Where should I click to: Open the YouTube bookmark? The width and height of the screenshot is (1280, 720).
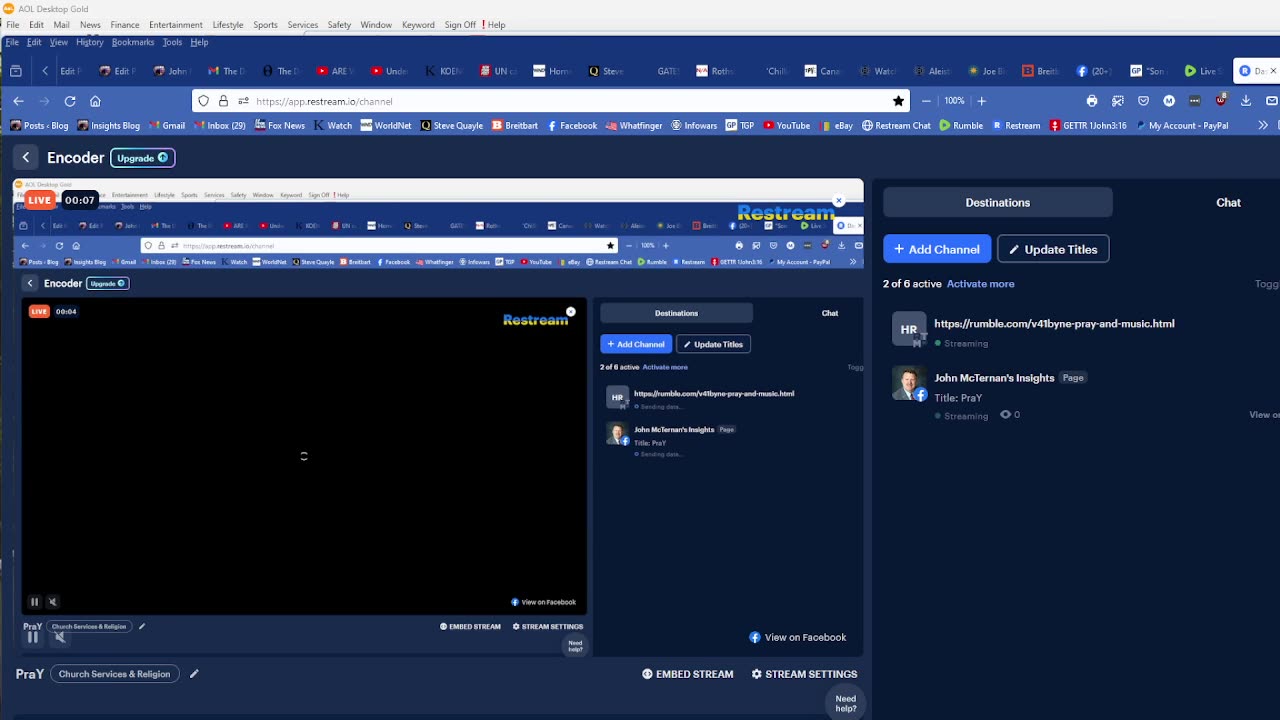pyautogui.click(x=787, y=125)
